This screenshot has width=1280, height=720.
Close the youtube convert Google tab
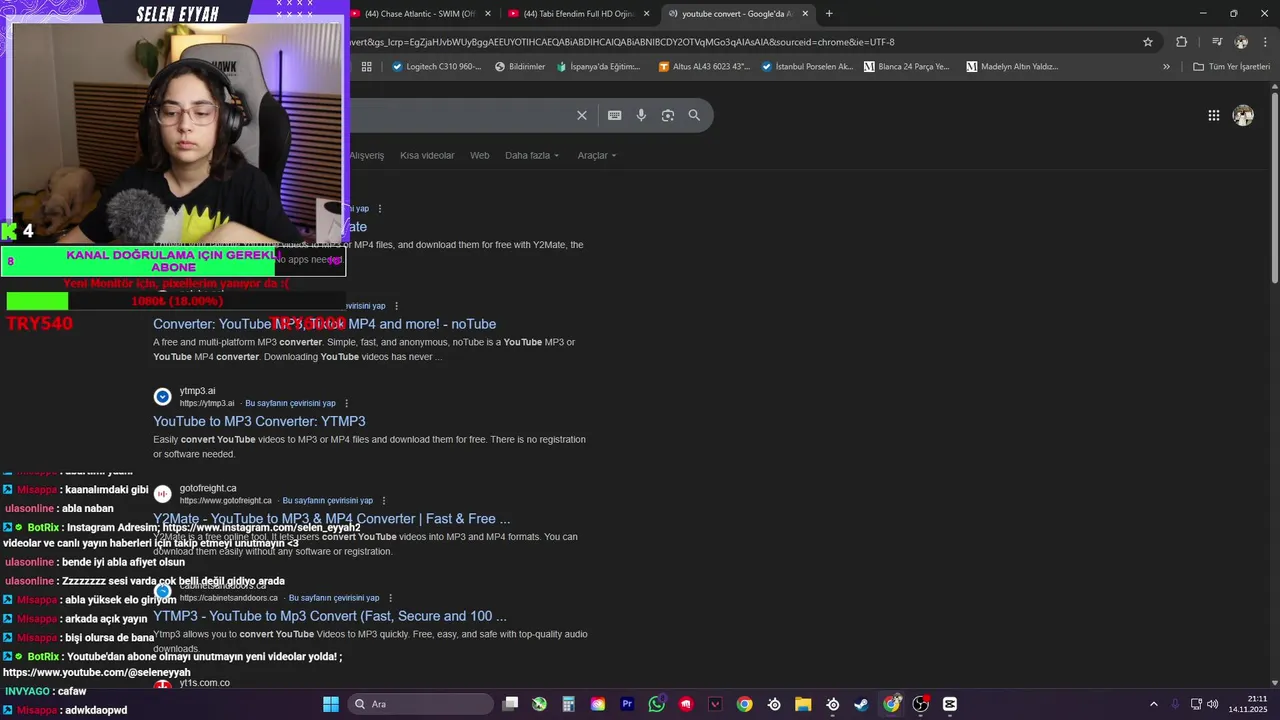point(805,14)
